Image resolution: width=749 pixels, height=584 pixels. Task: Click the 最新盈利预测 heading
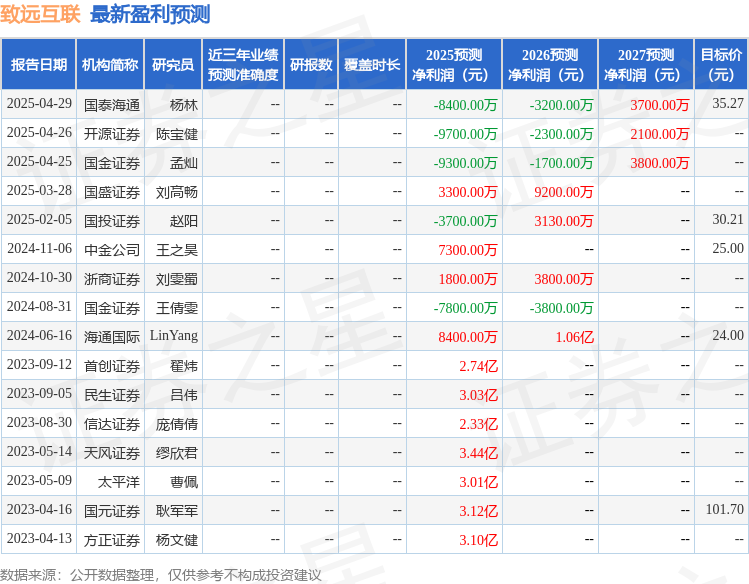[150, 14]
